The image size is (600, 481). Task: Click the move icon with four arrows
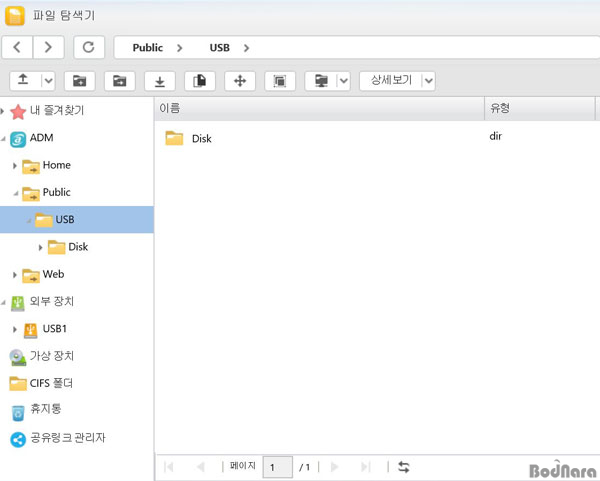coord(240,81)
